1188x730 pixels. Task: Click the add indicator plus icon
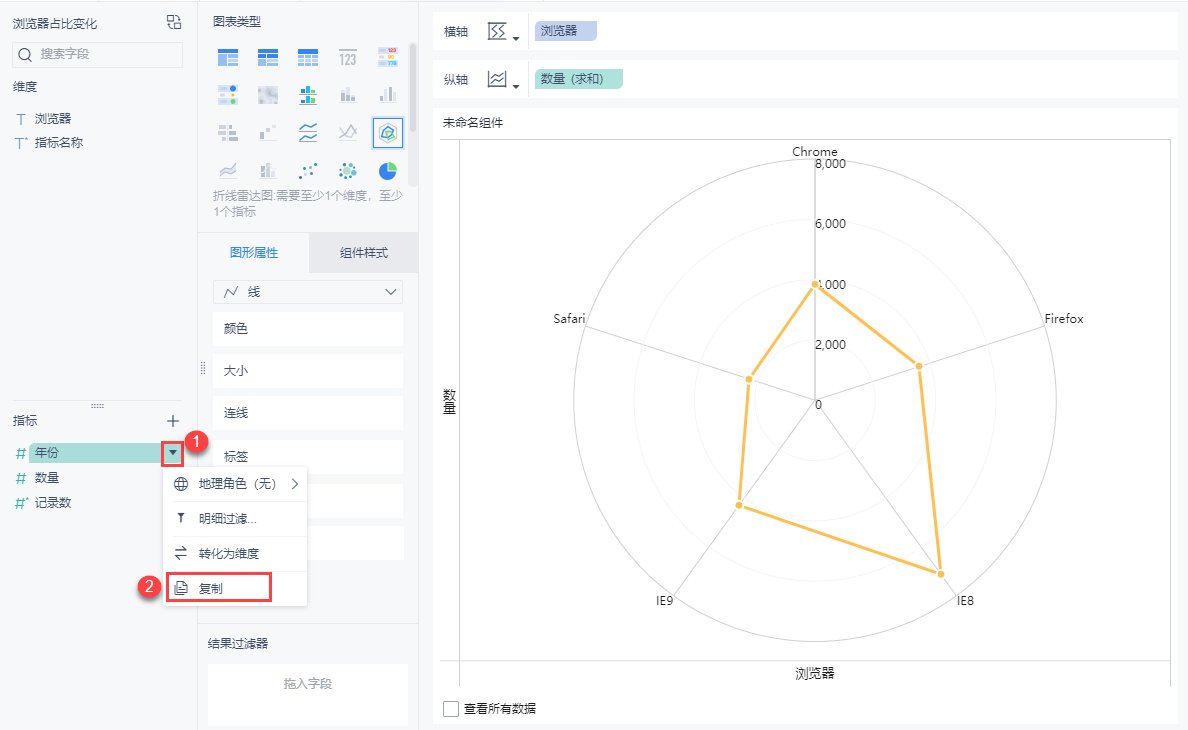[x=173, y=421]
